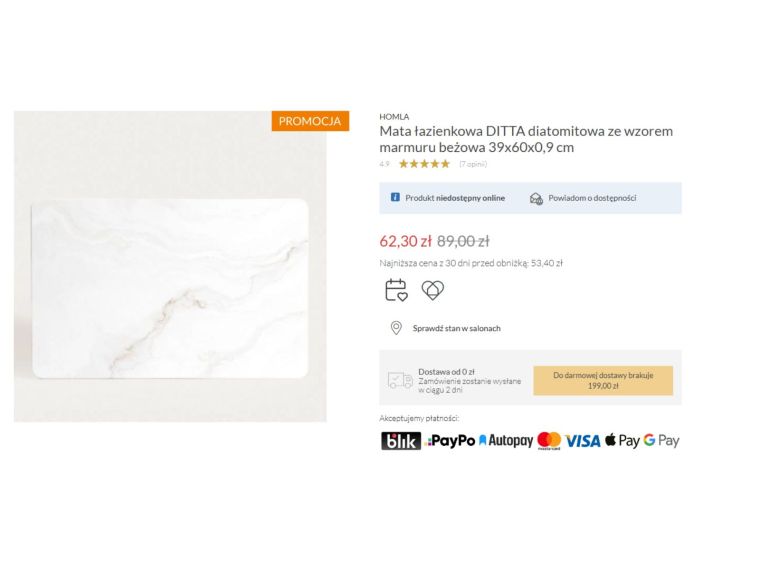Click the yellow free delivery info box
This screenshot has width=760, height=570.
[x=603, y=380]
